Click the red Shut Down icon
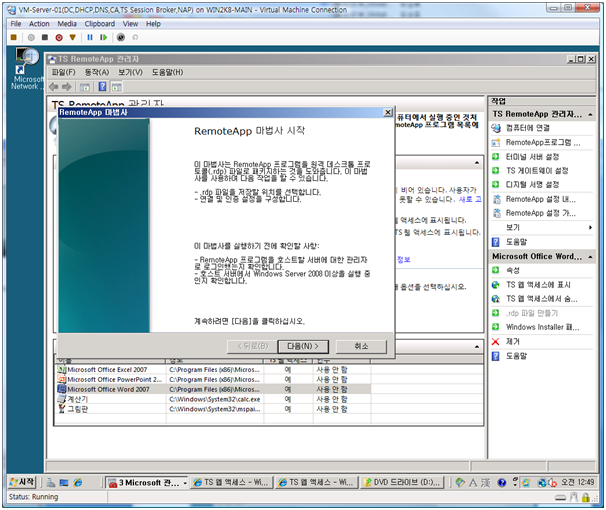 coord(59,37)
